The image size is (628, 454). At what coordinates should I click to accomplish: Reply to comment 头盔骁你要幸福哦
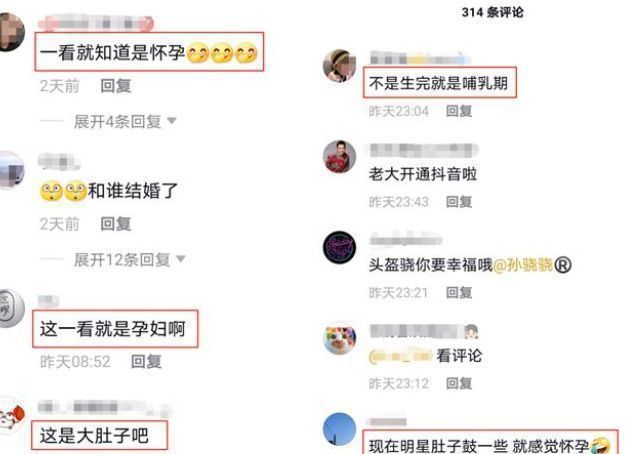[459, 293]
